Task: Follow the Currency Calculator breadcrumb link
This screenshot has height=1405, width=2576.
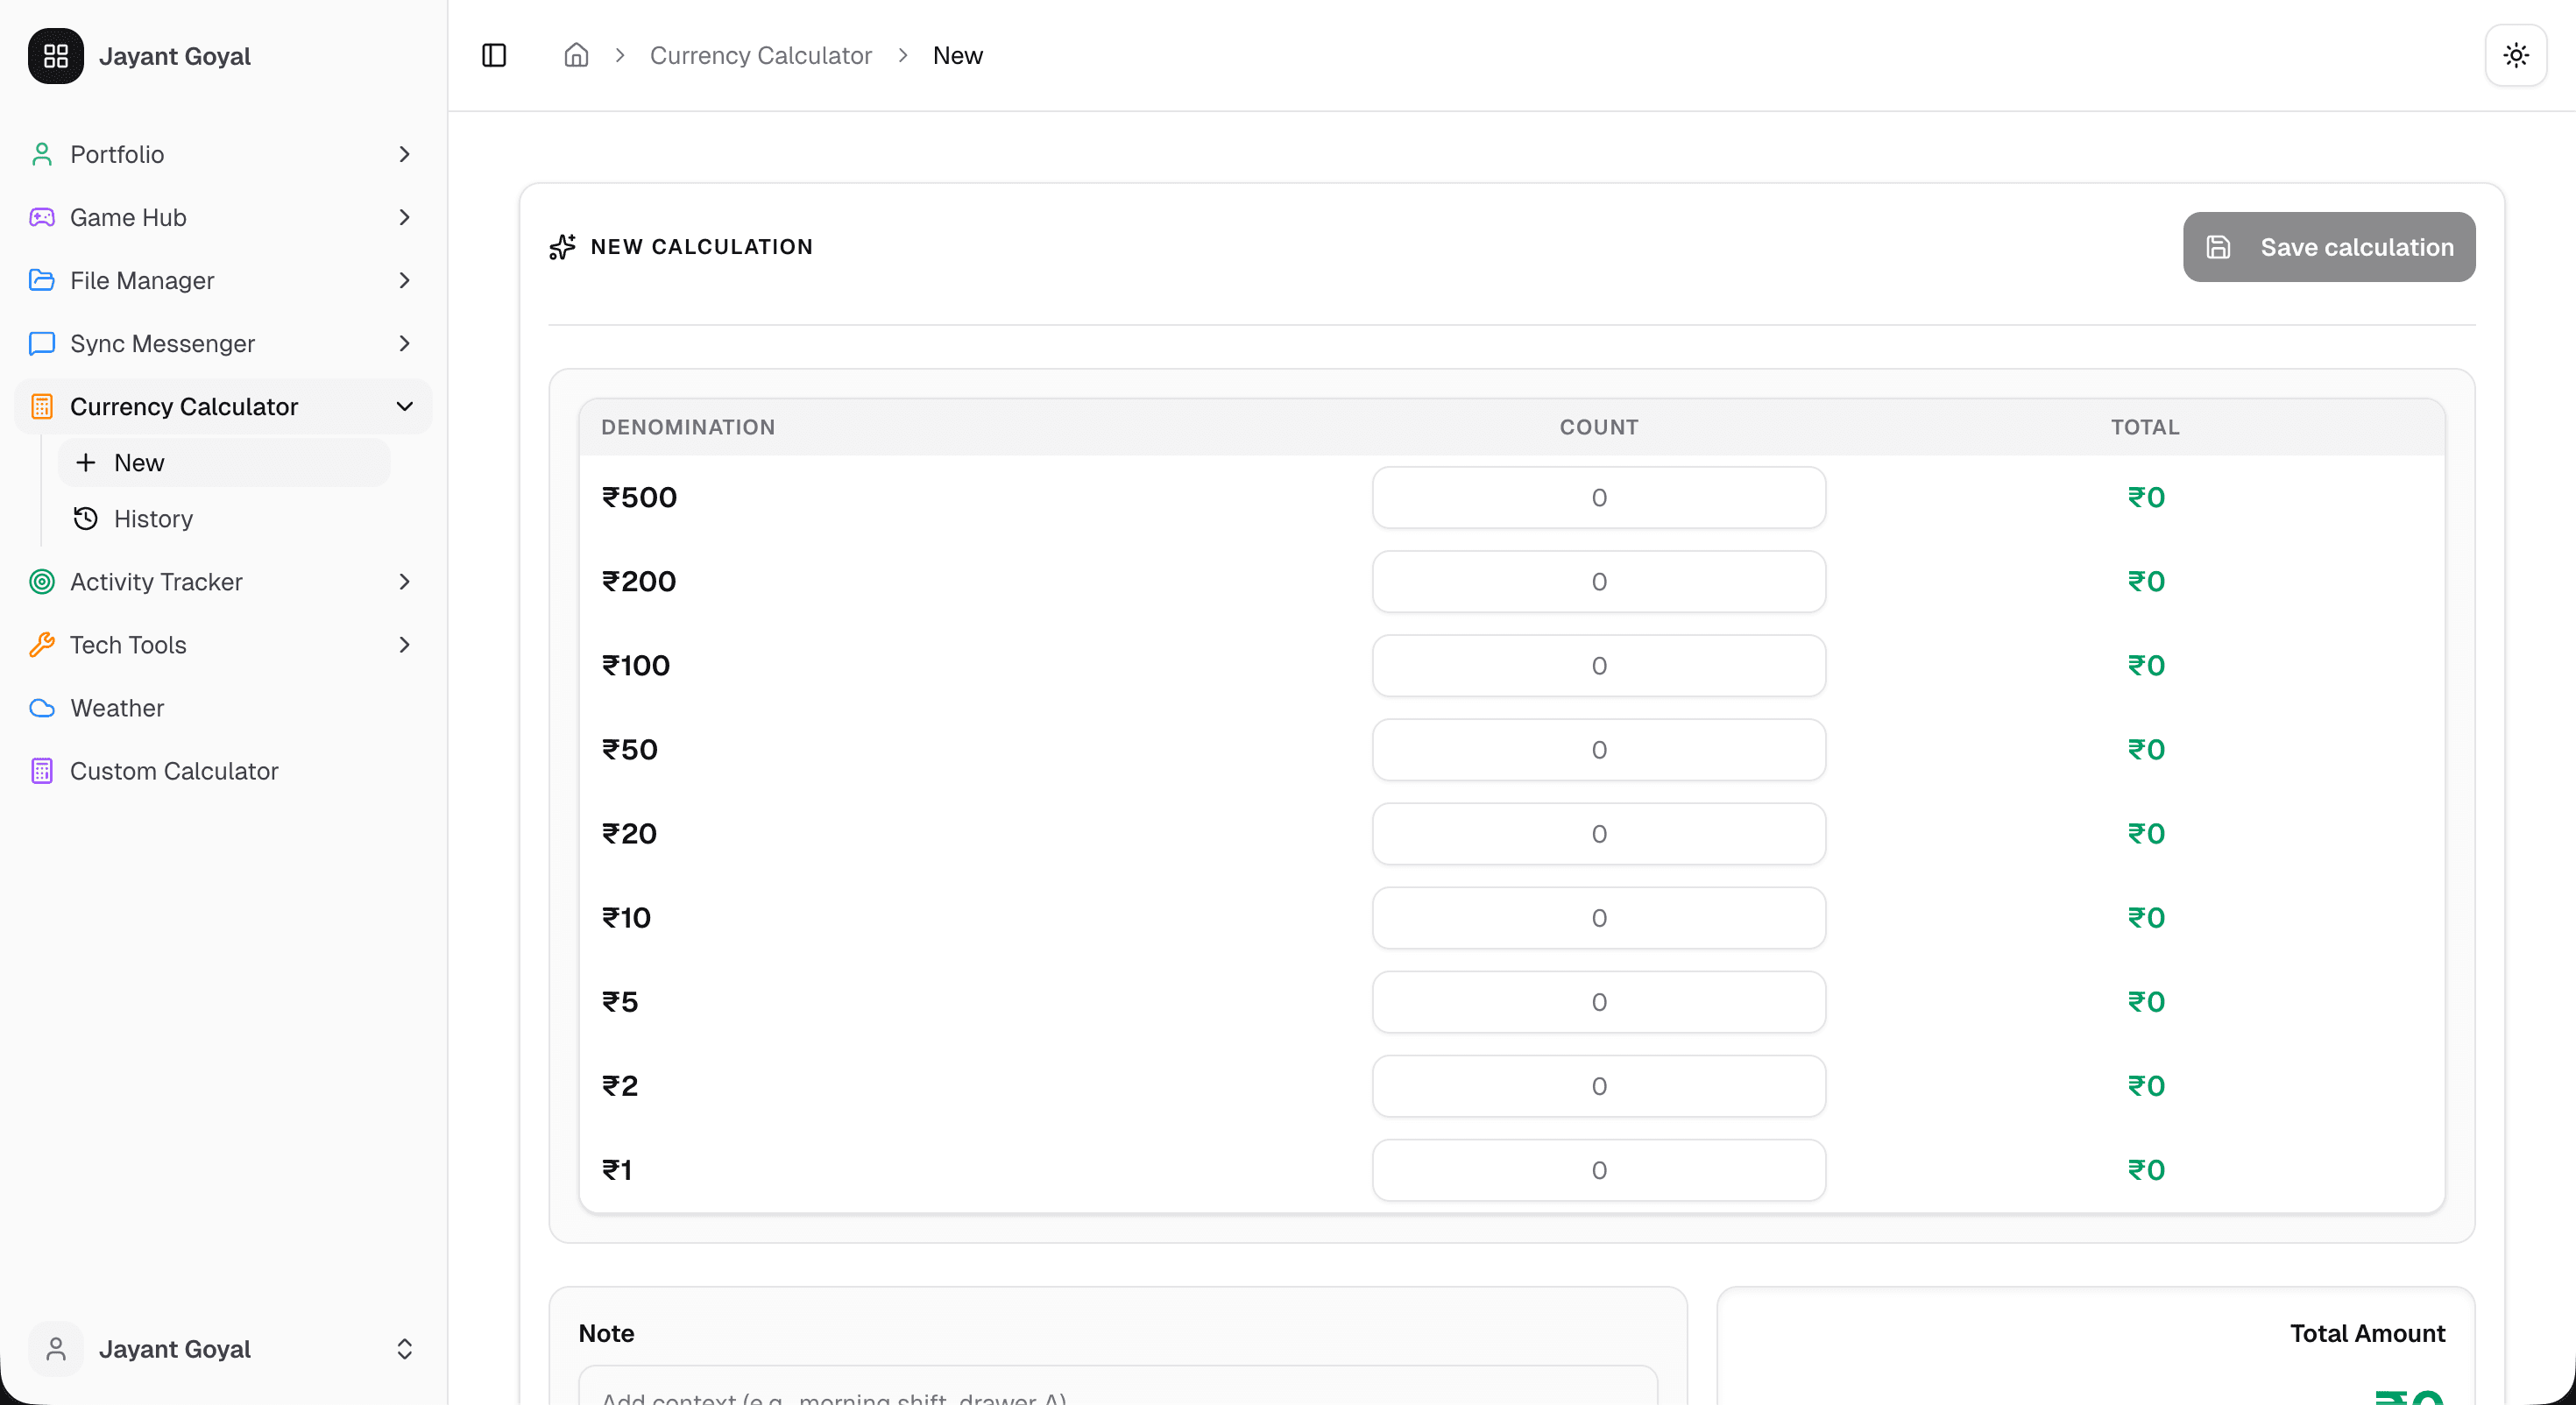Action: click(760, 55)
